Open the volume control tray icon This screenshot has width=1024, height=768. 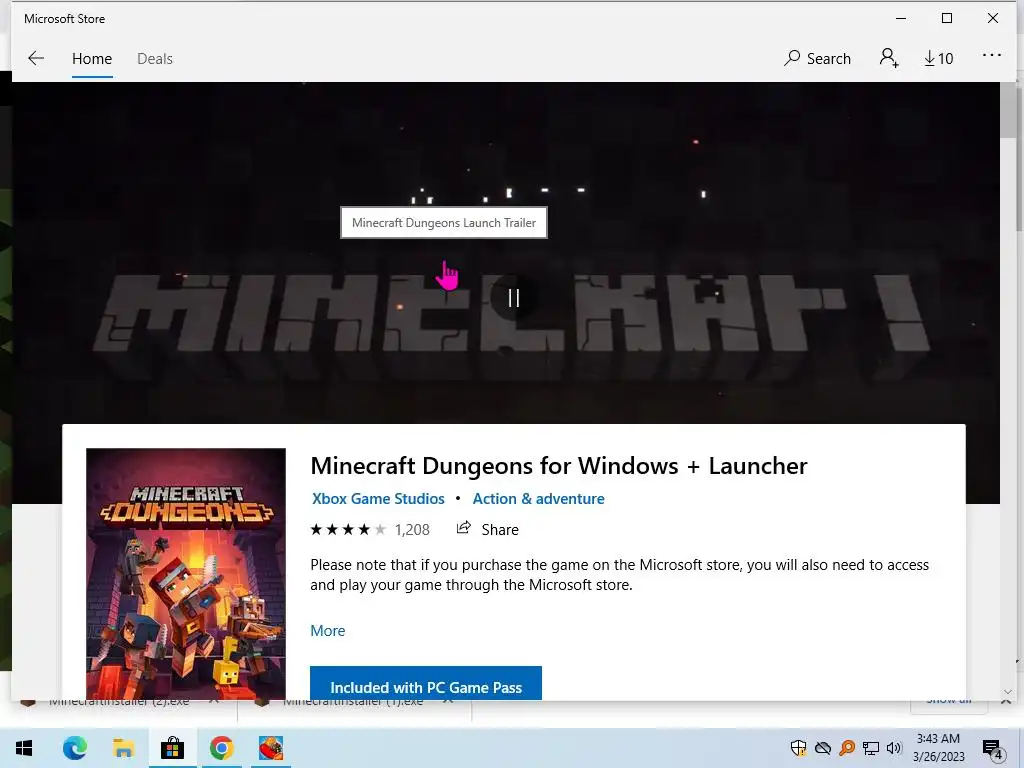click(x=894, y=748)
